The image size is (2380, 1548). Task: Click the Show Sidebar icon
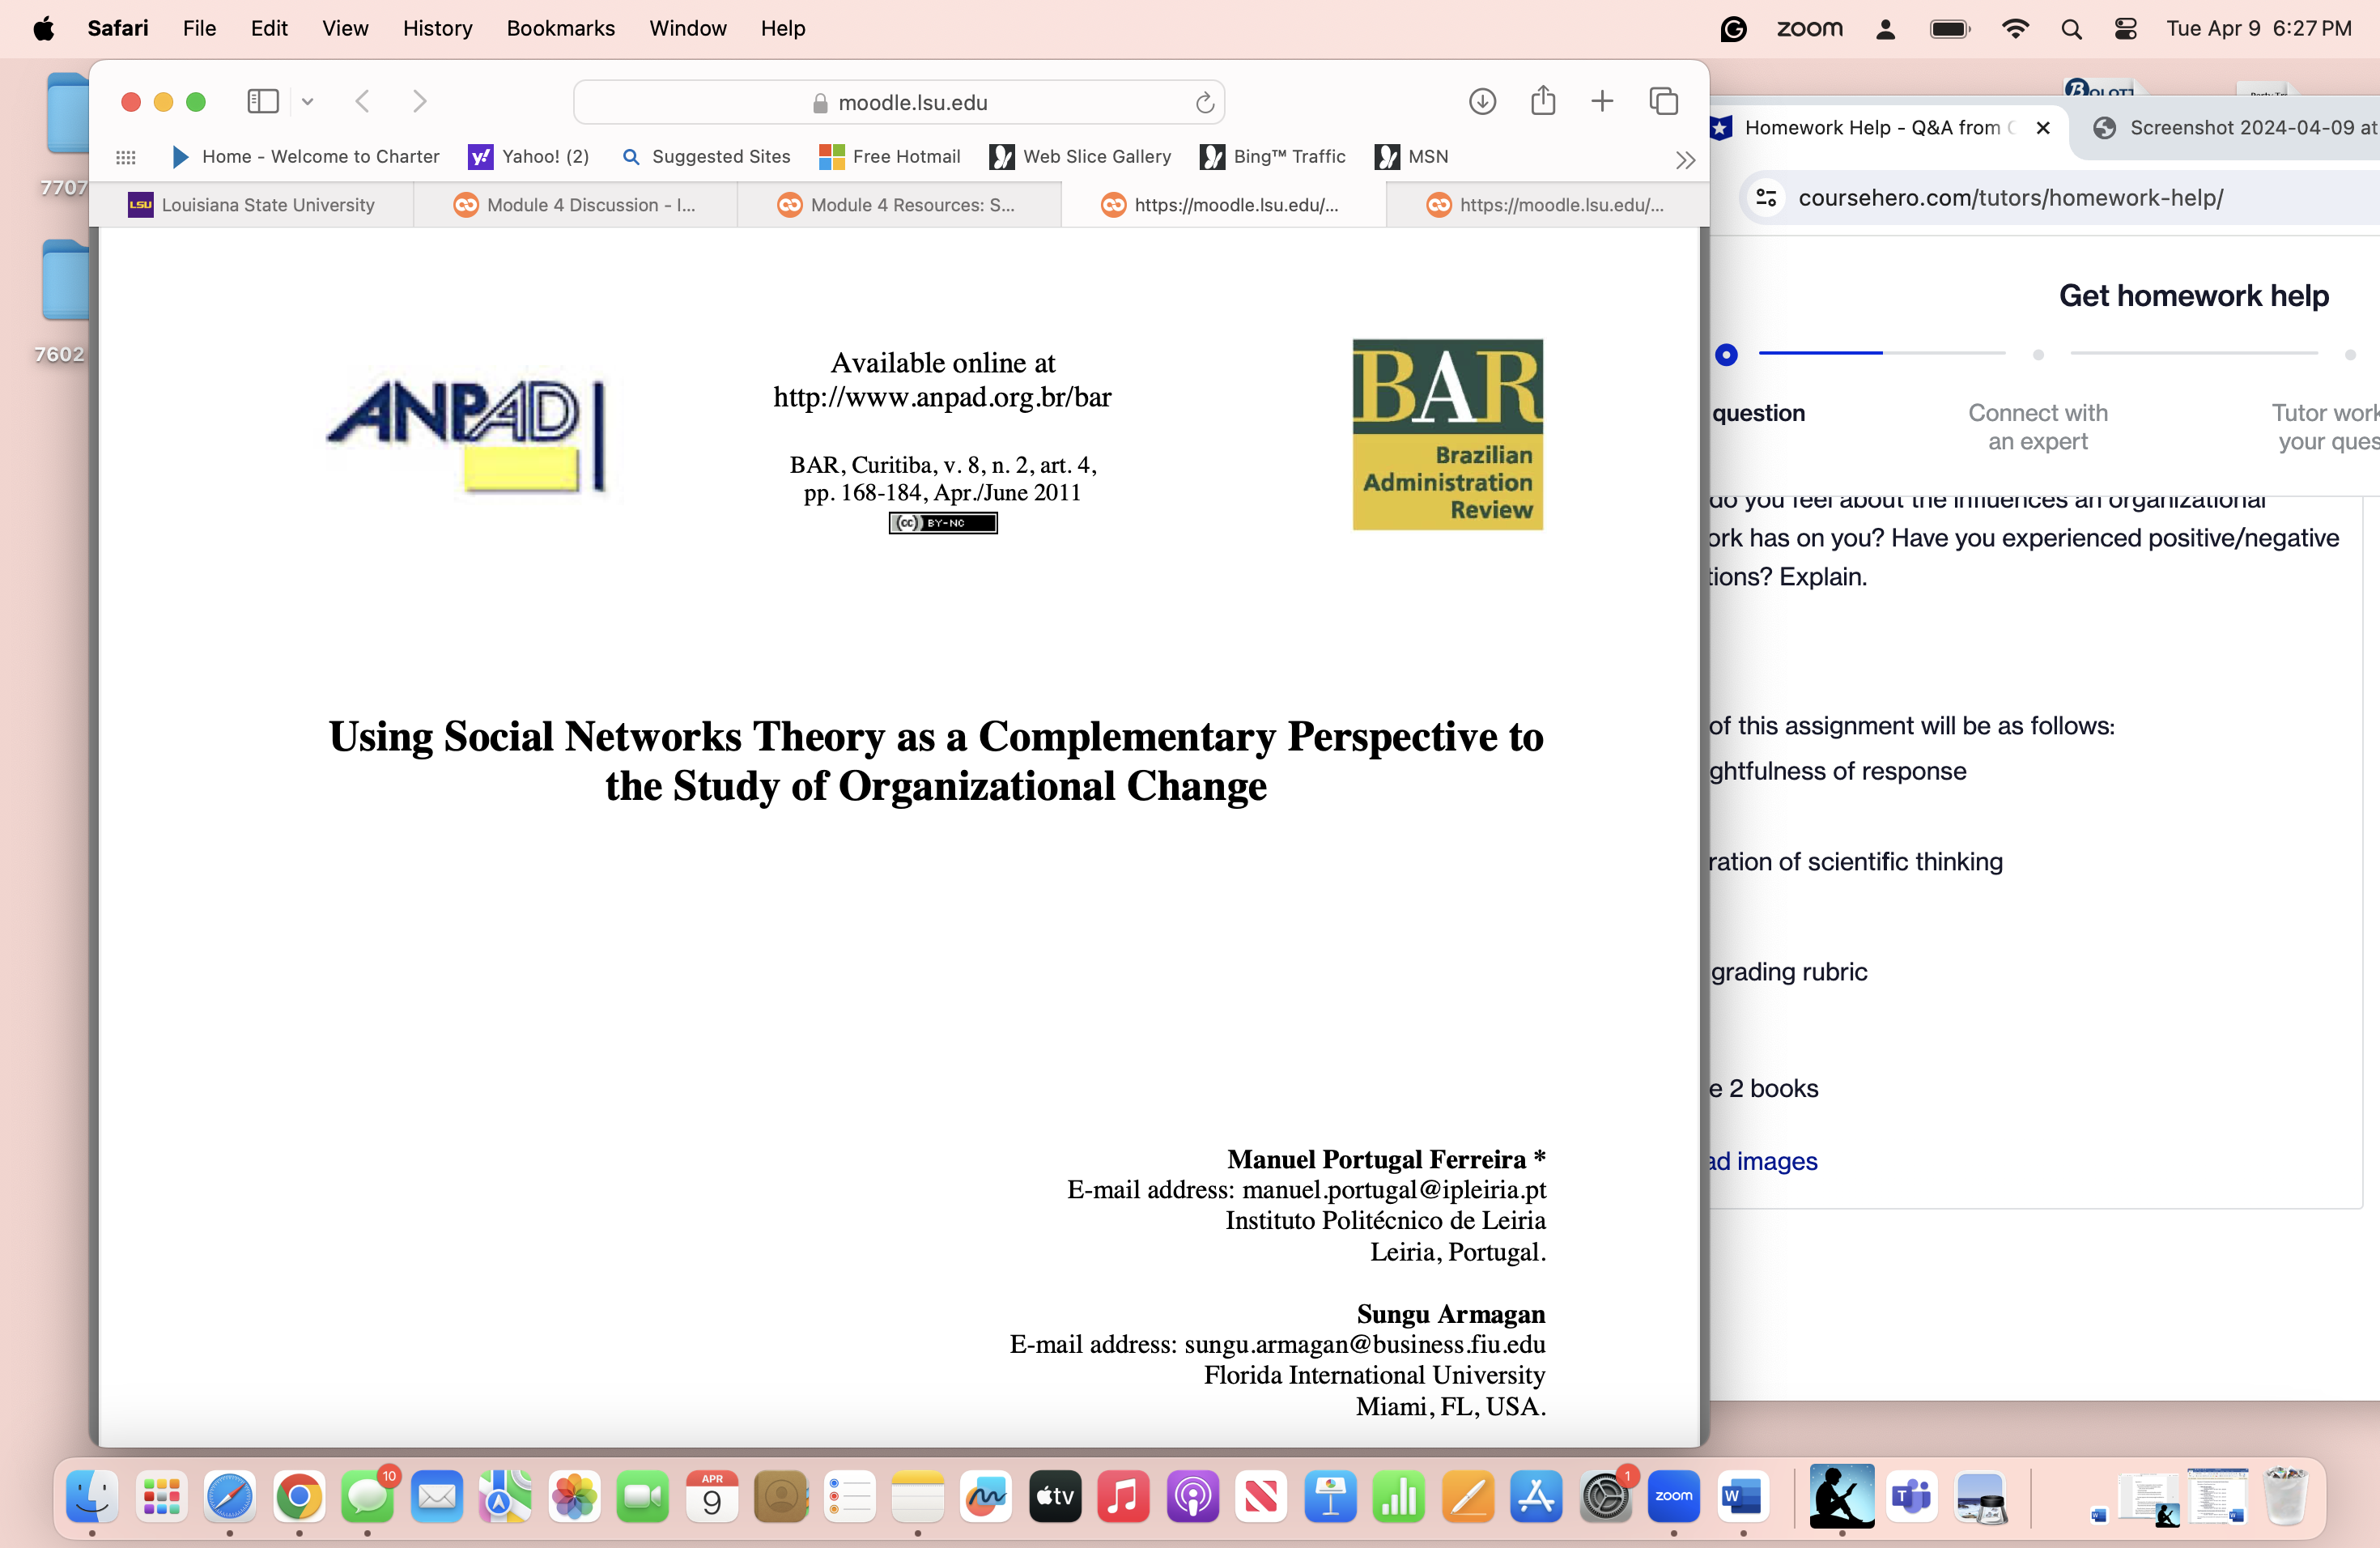pyautogui.click(x=262, y=101)
